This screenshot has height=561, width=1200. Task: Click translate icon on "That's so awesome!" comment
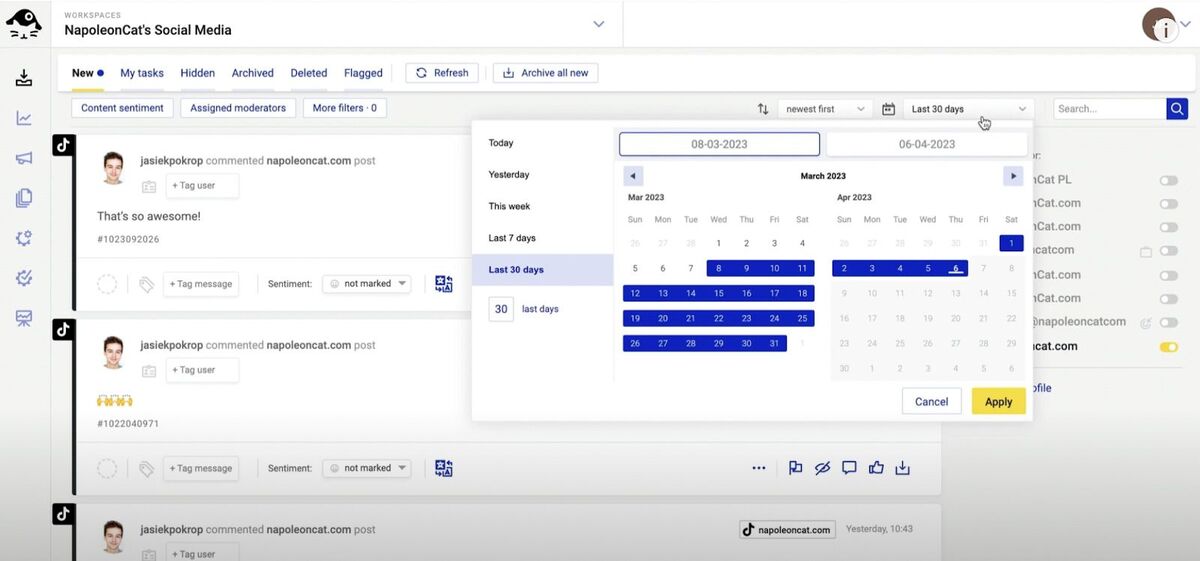[444, 284]
